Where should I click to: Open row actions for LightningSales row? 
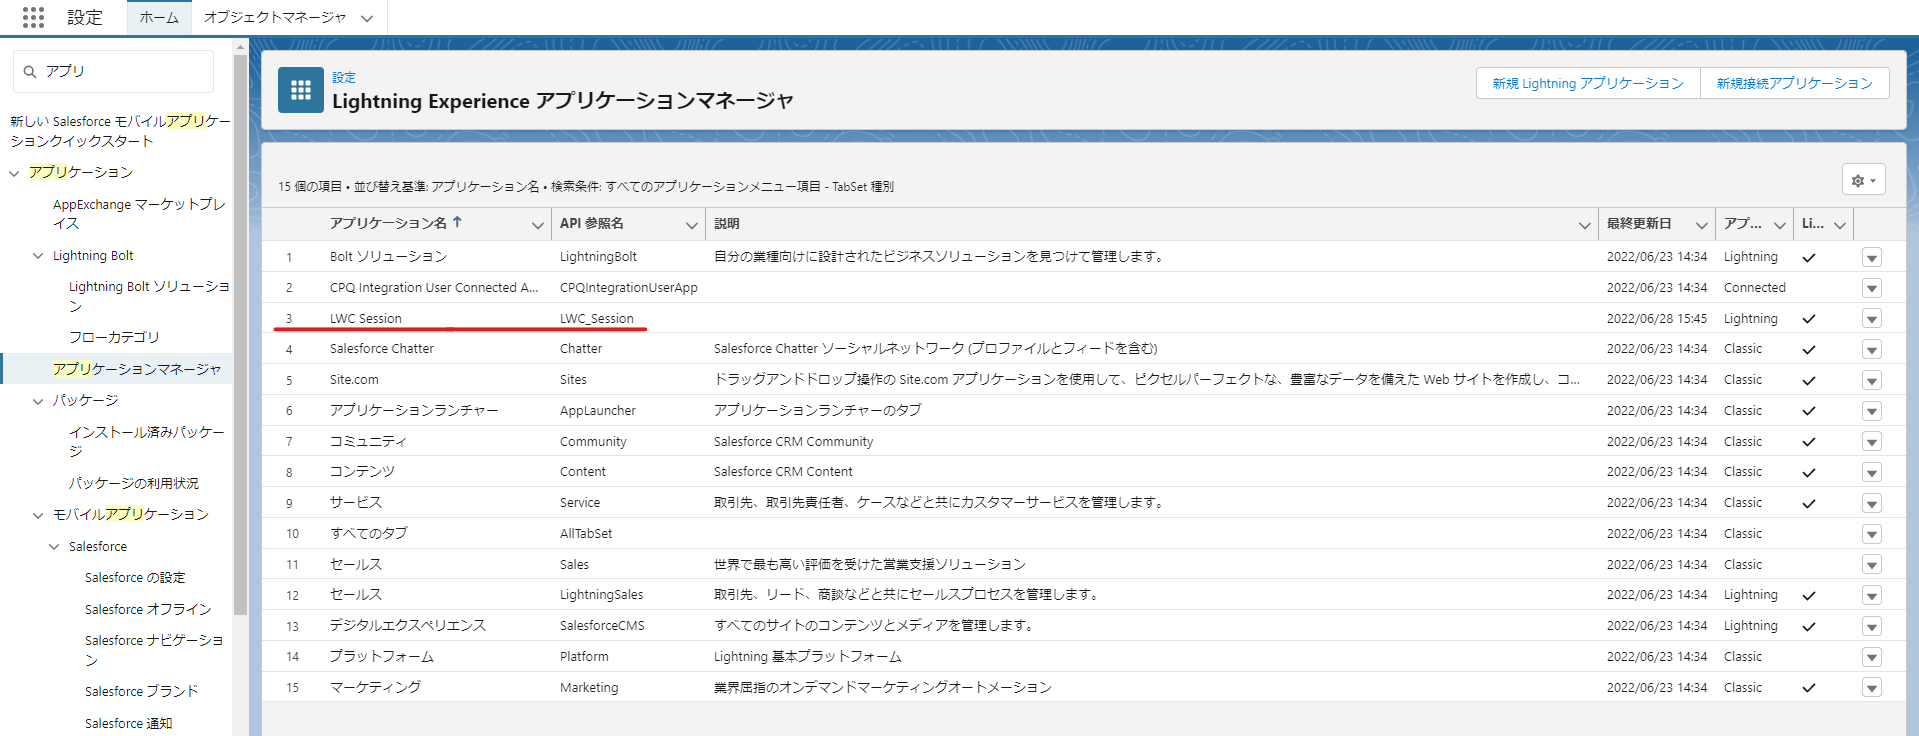tap(1872, 595)
